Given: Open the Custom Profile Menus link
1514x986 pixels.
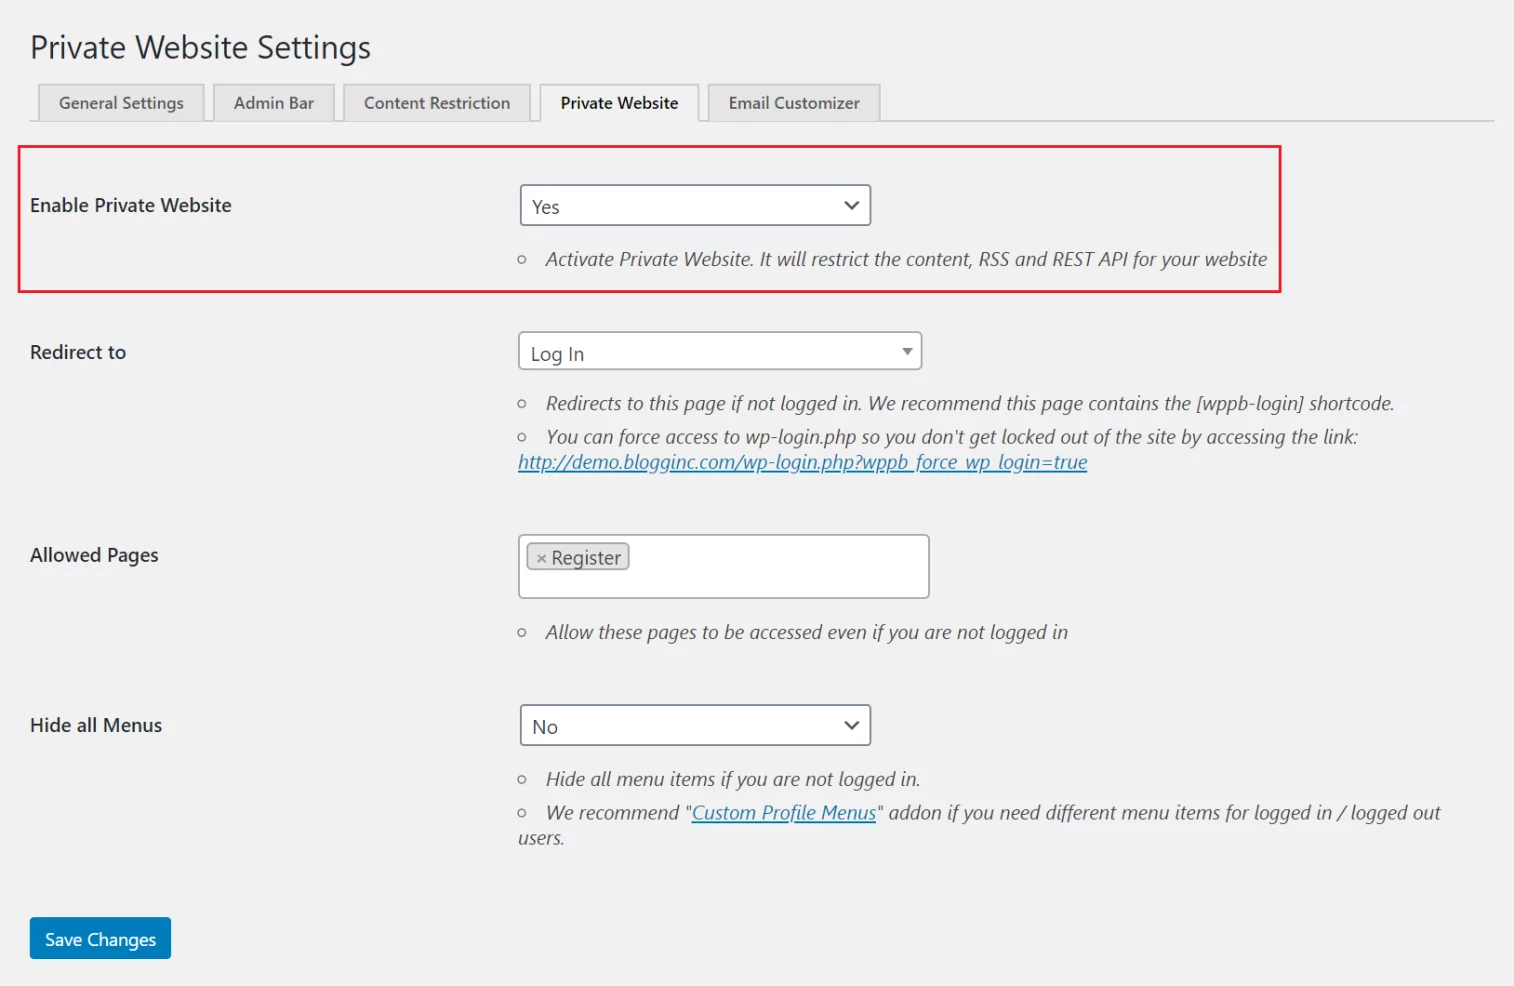Looking at the screenshot, I should click(x=783, y=813).
